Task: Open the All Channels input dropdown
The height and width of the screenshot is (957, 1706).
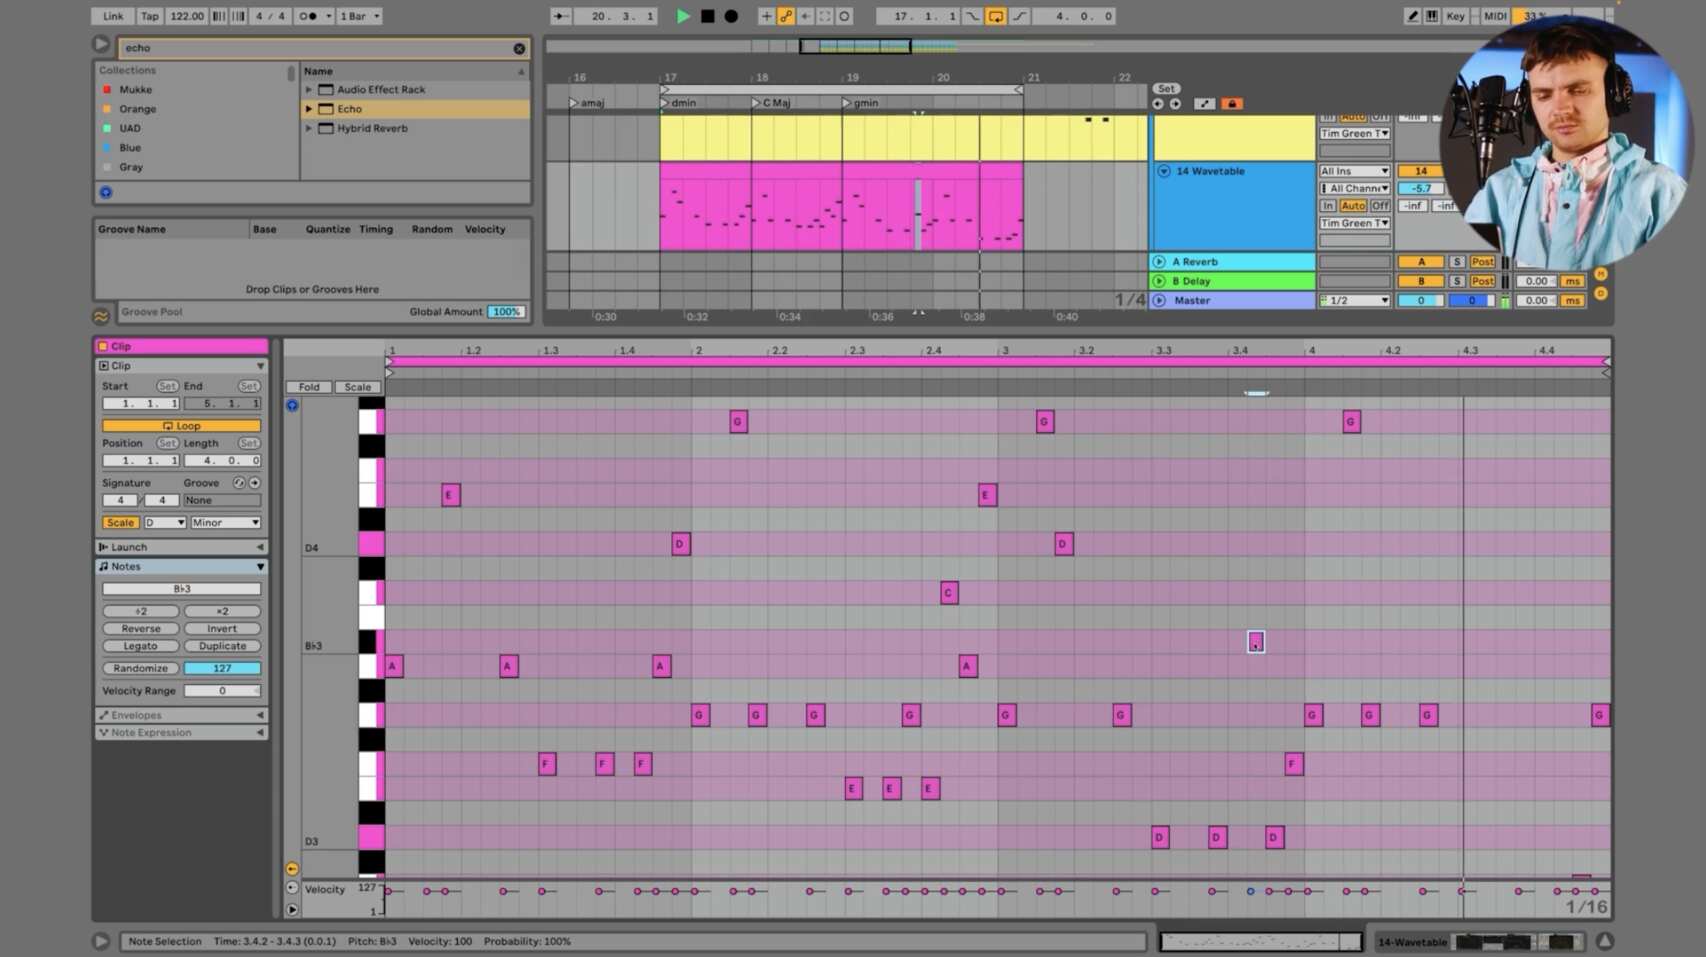Action: [1354, 188]
